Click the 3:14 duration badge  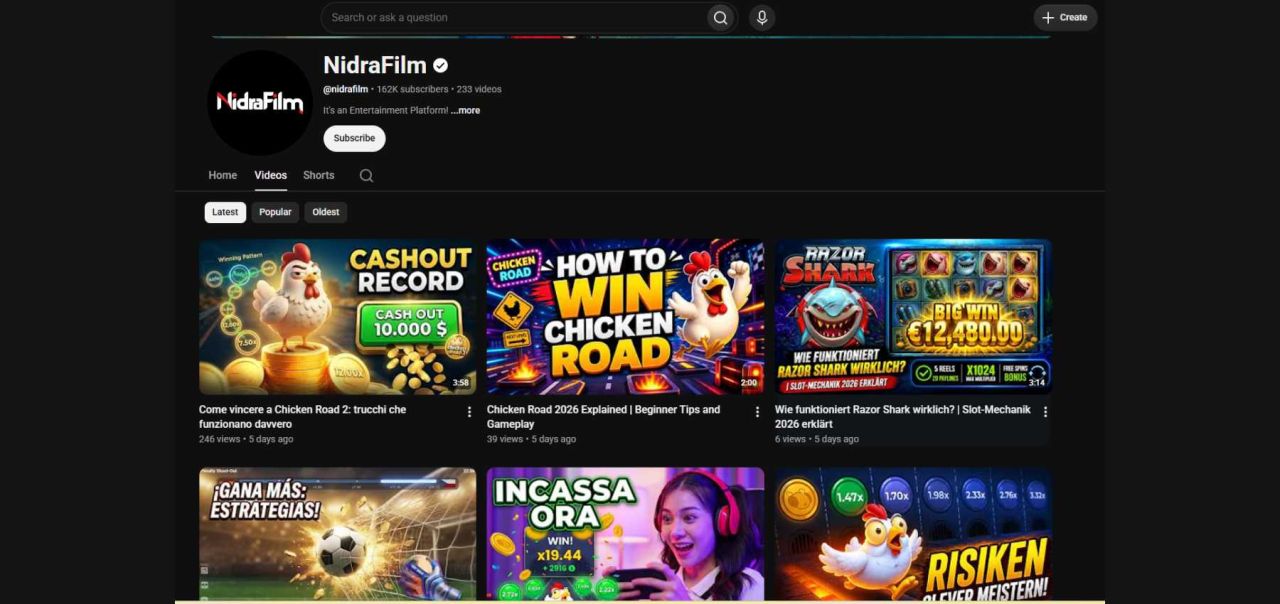pyautogui.click(x=1037, y=383)
